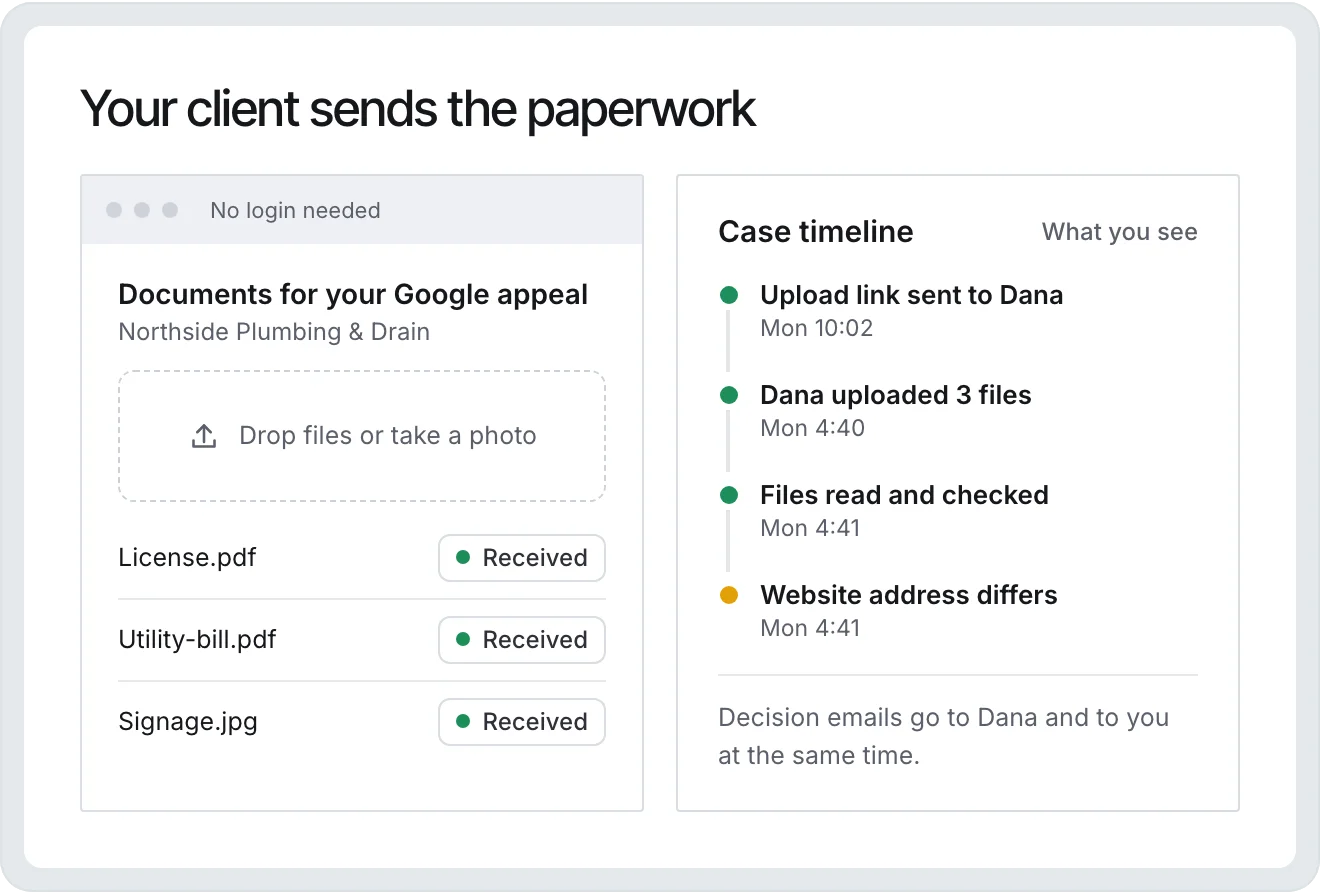Click the 'Your client sends the paperwork' headline

[x=418, y=109]
